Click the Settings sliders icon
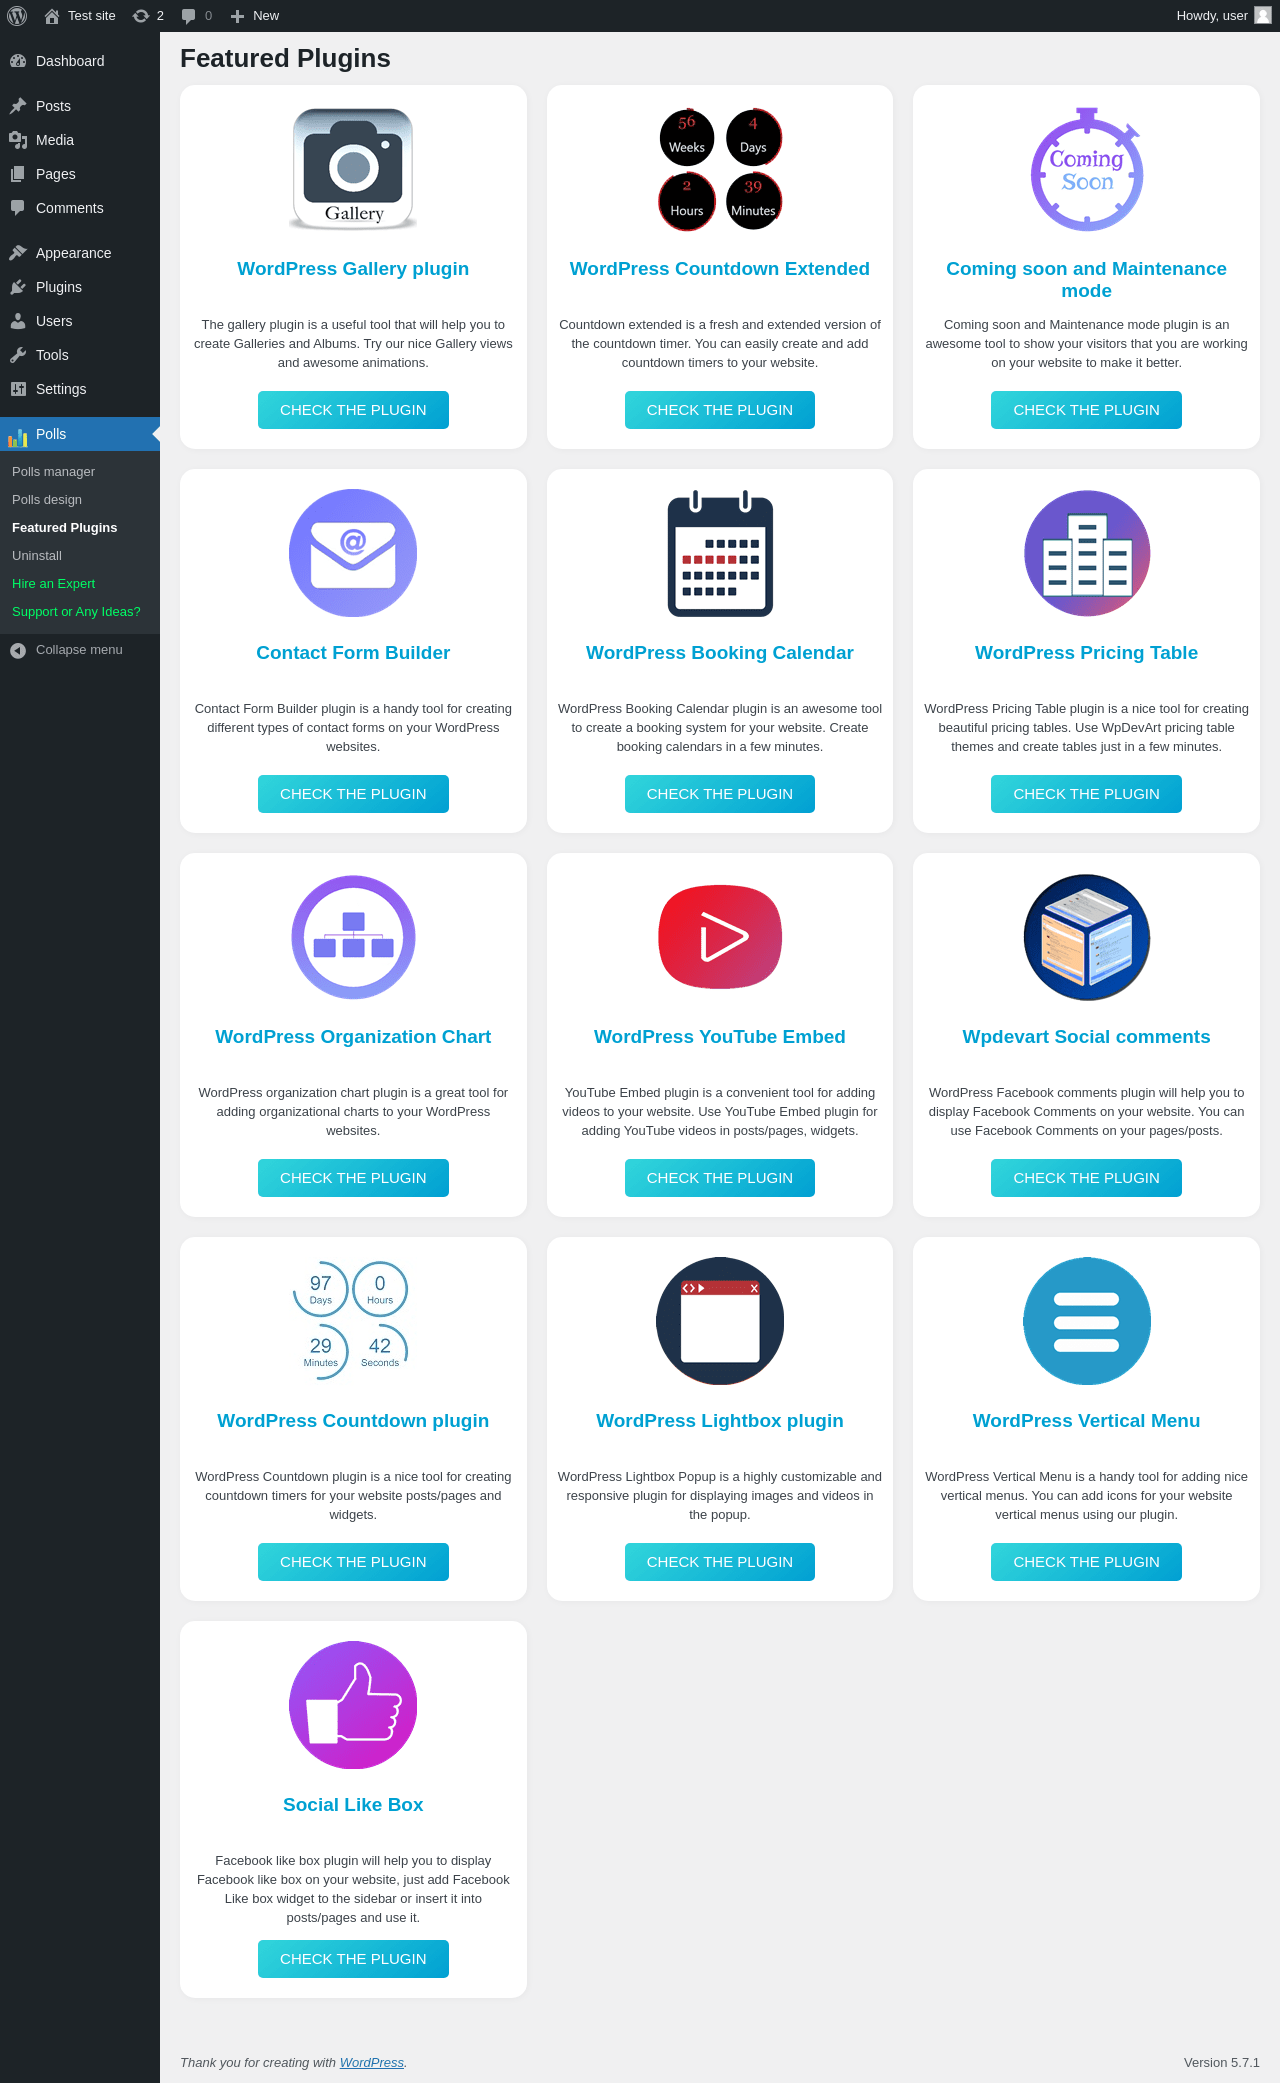This screenshot has height=2083, width=1280. pos(18,389)
